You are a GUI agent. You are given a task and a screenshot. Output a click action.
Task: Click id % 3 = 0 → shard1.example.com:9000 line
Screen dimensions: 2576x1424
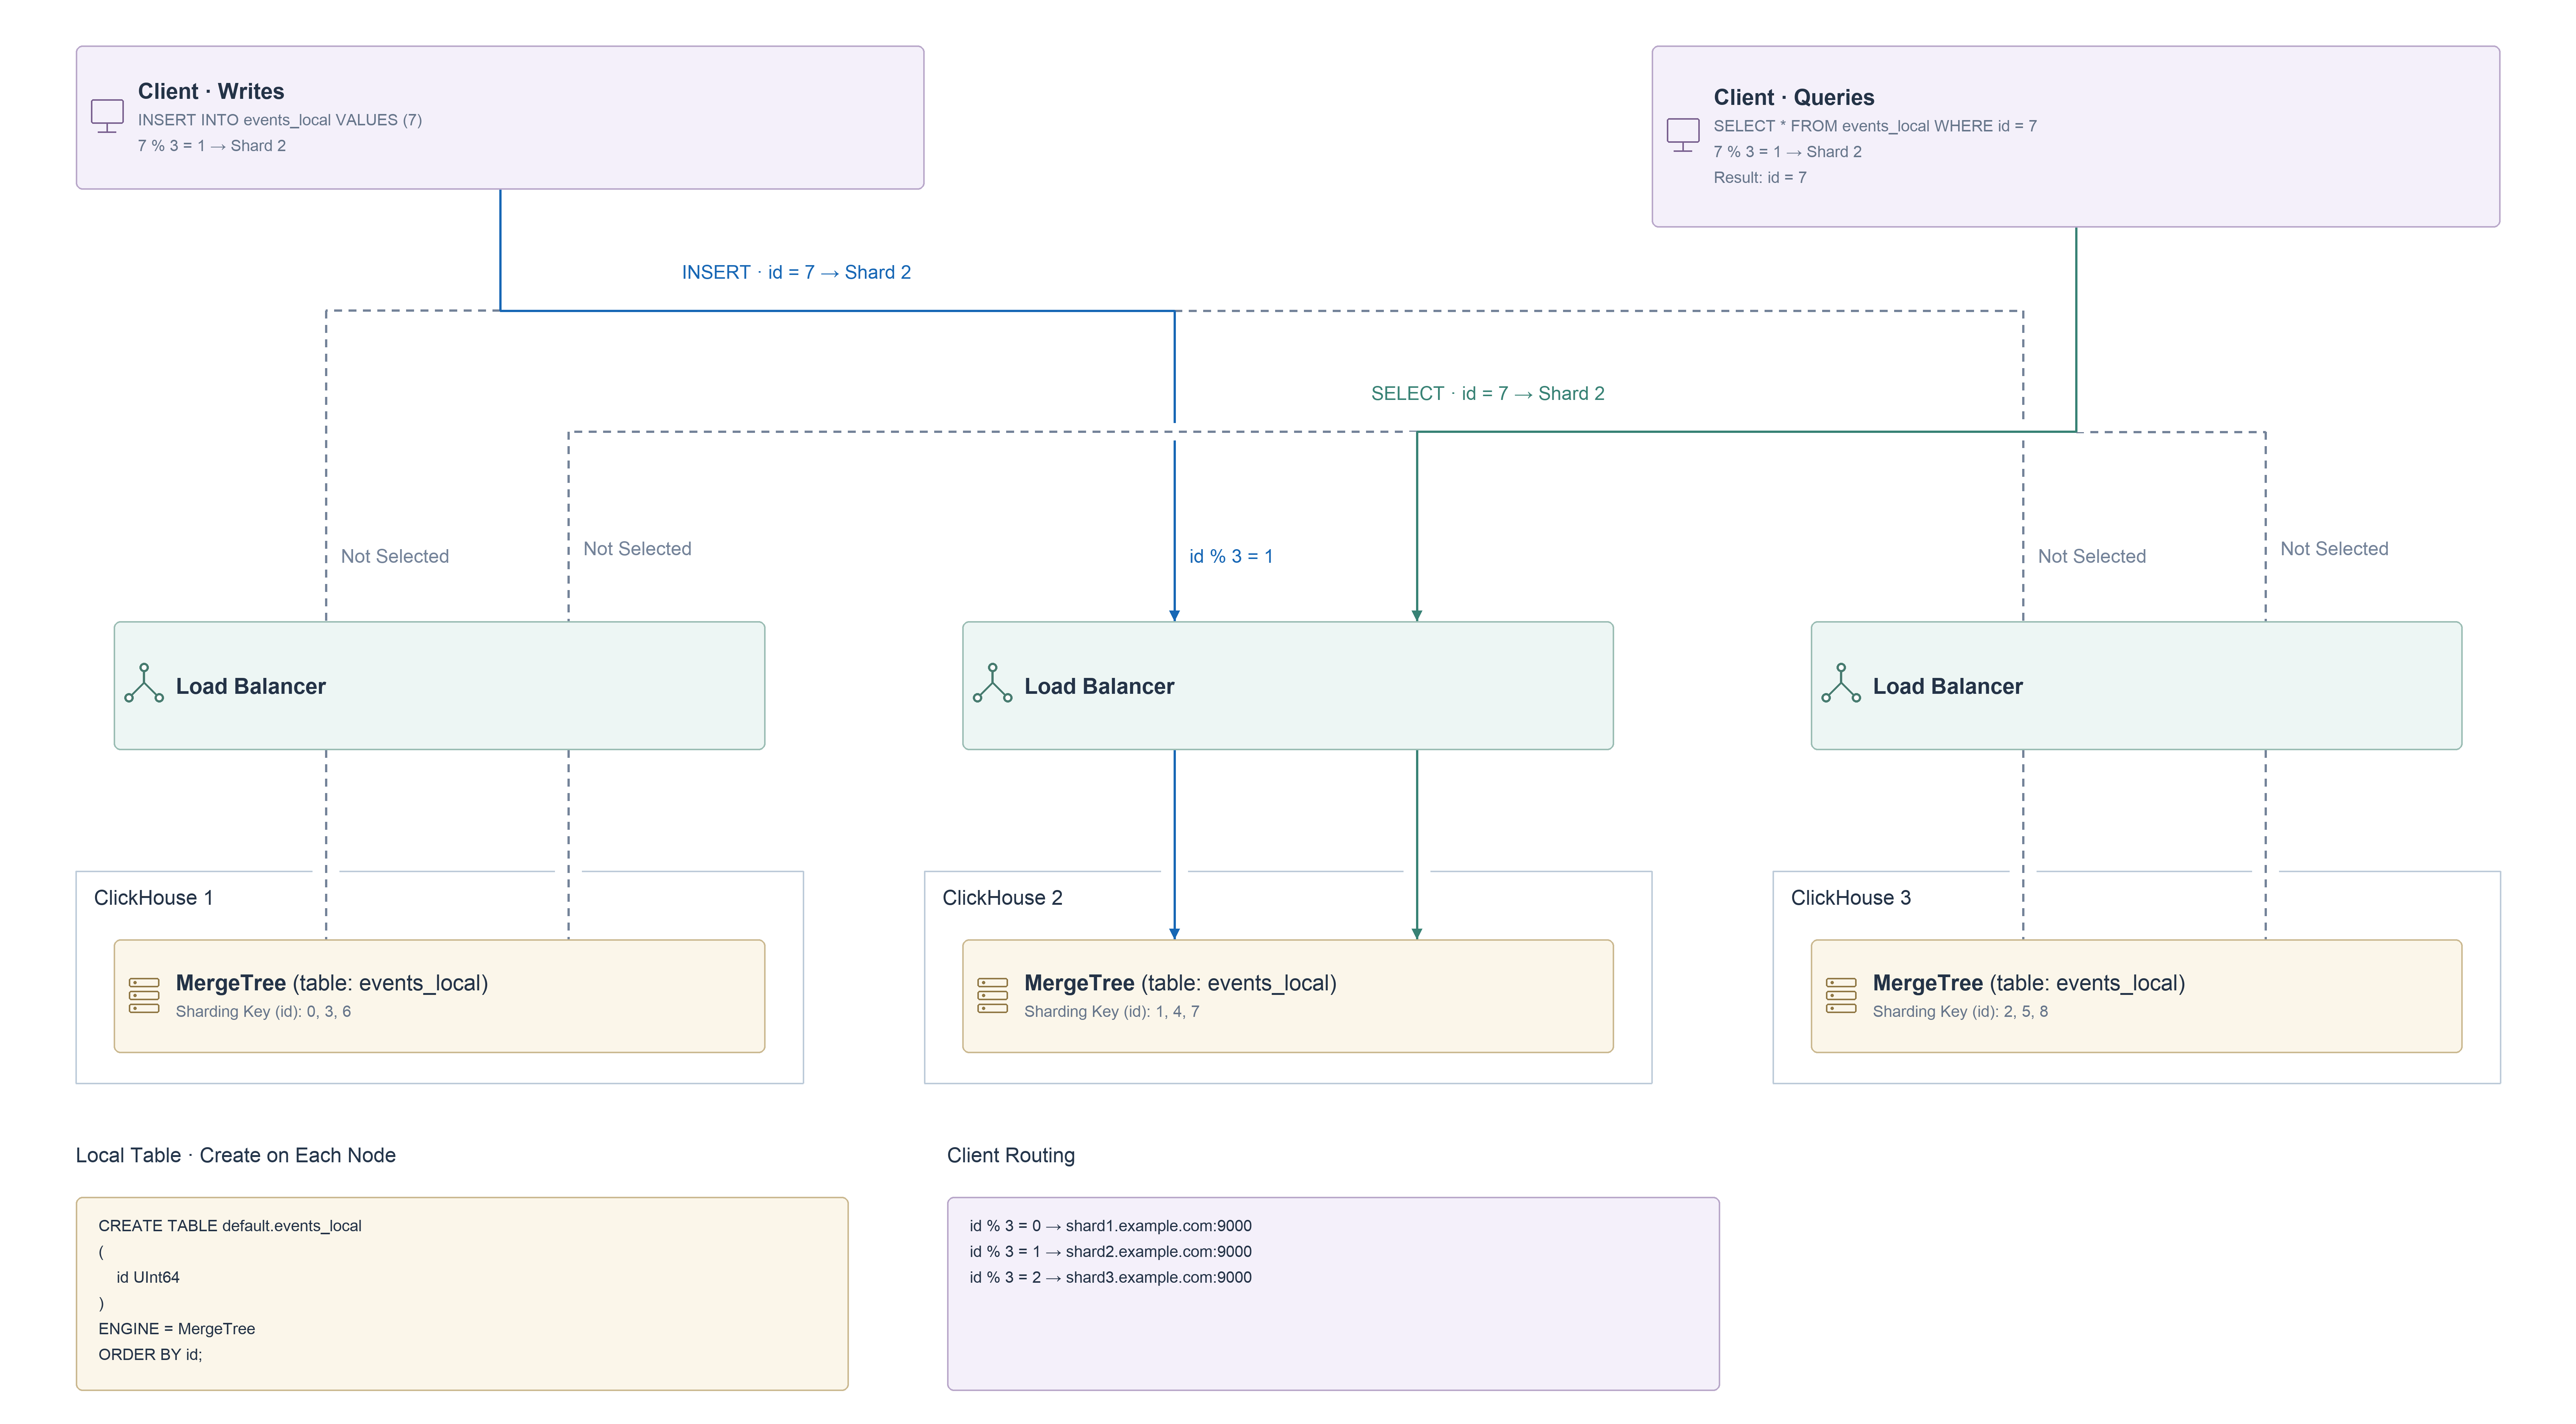1110,1225
